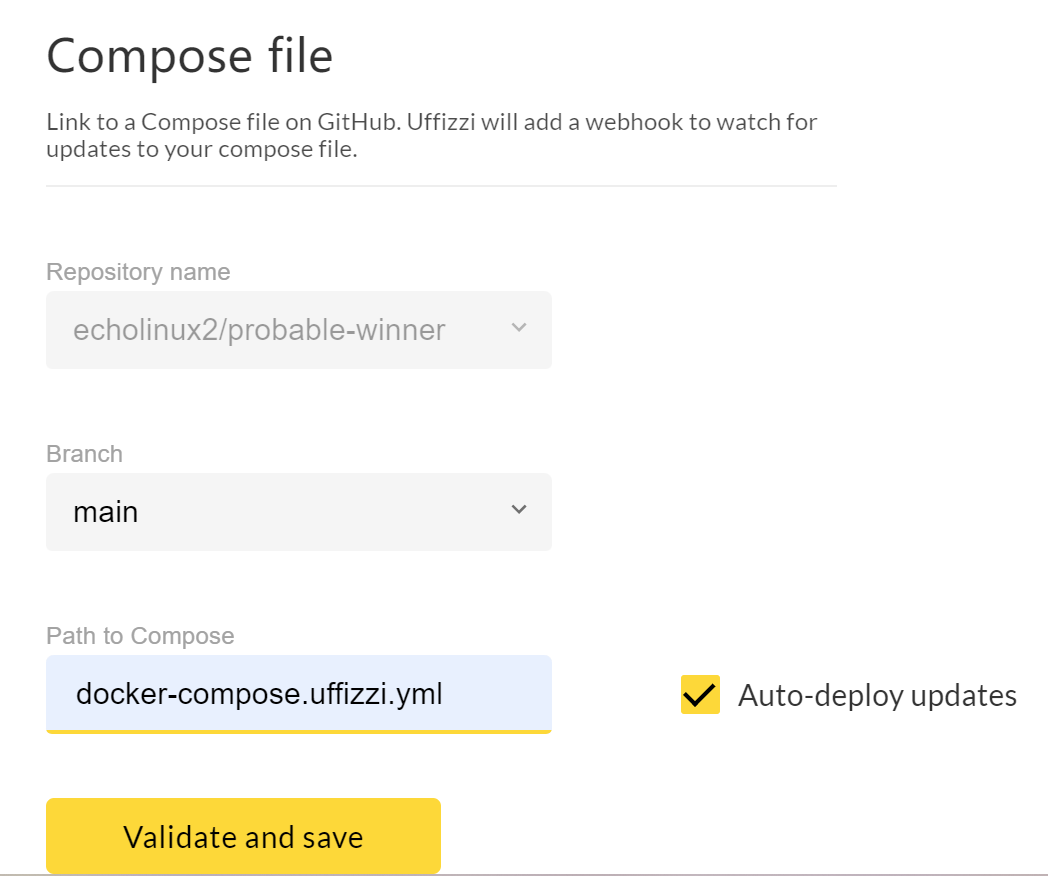Click the chevron arrow in Branch selector
The width and height of the screenshot is (1048, 876).
(x=518, y=510)
